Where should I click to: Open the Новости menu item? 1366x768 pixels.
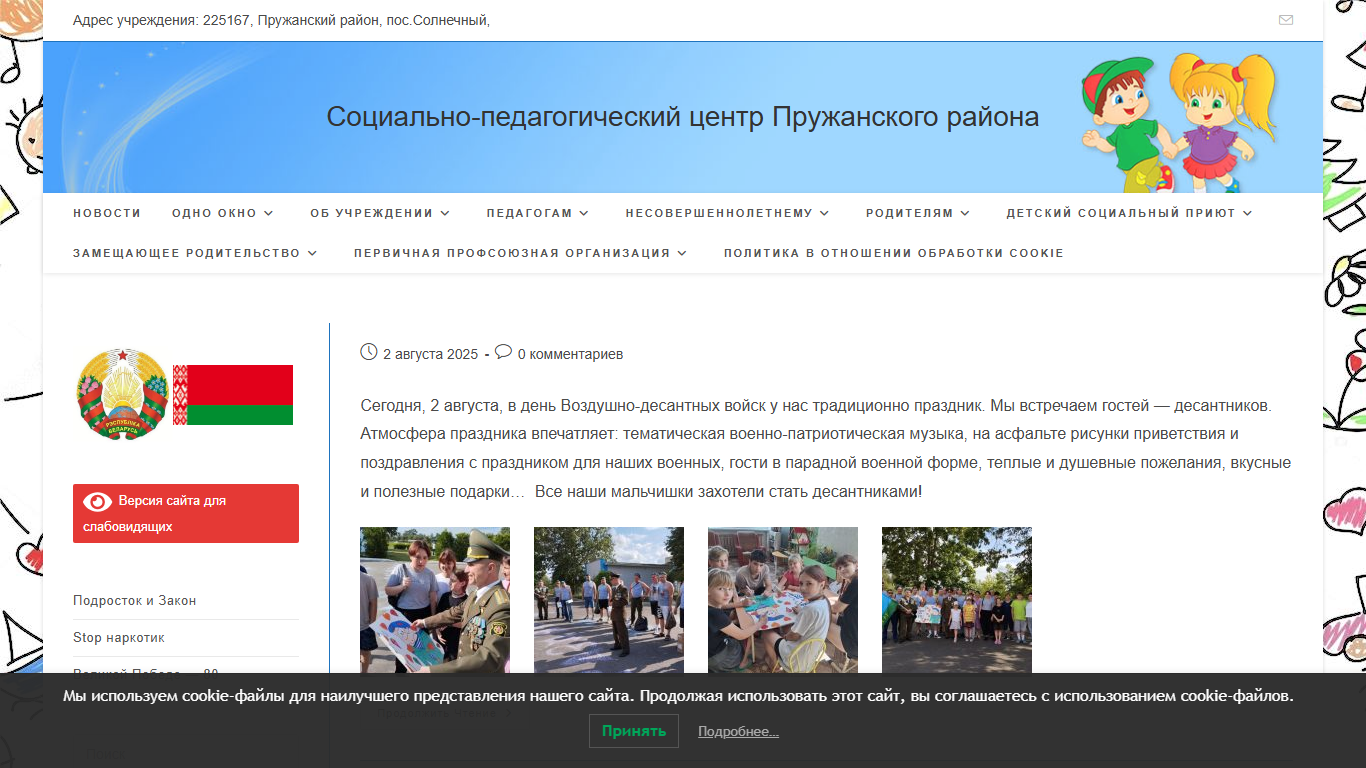[107, 213]
